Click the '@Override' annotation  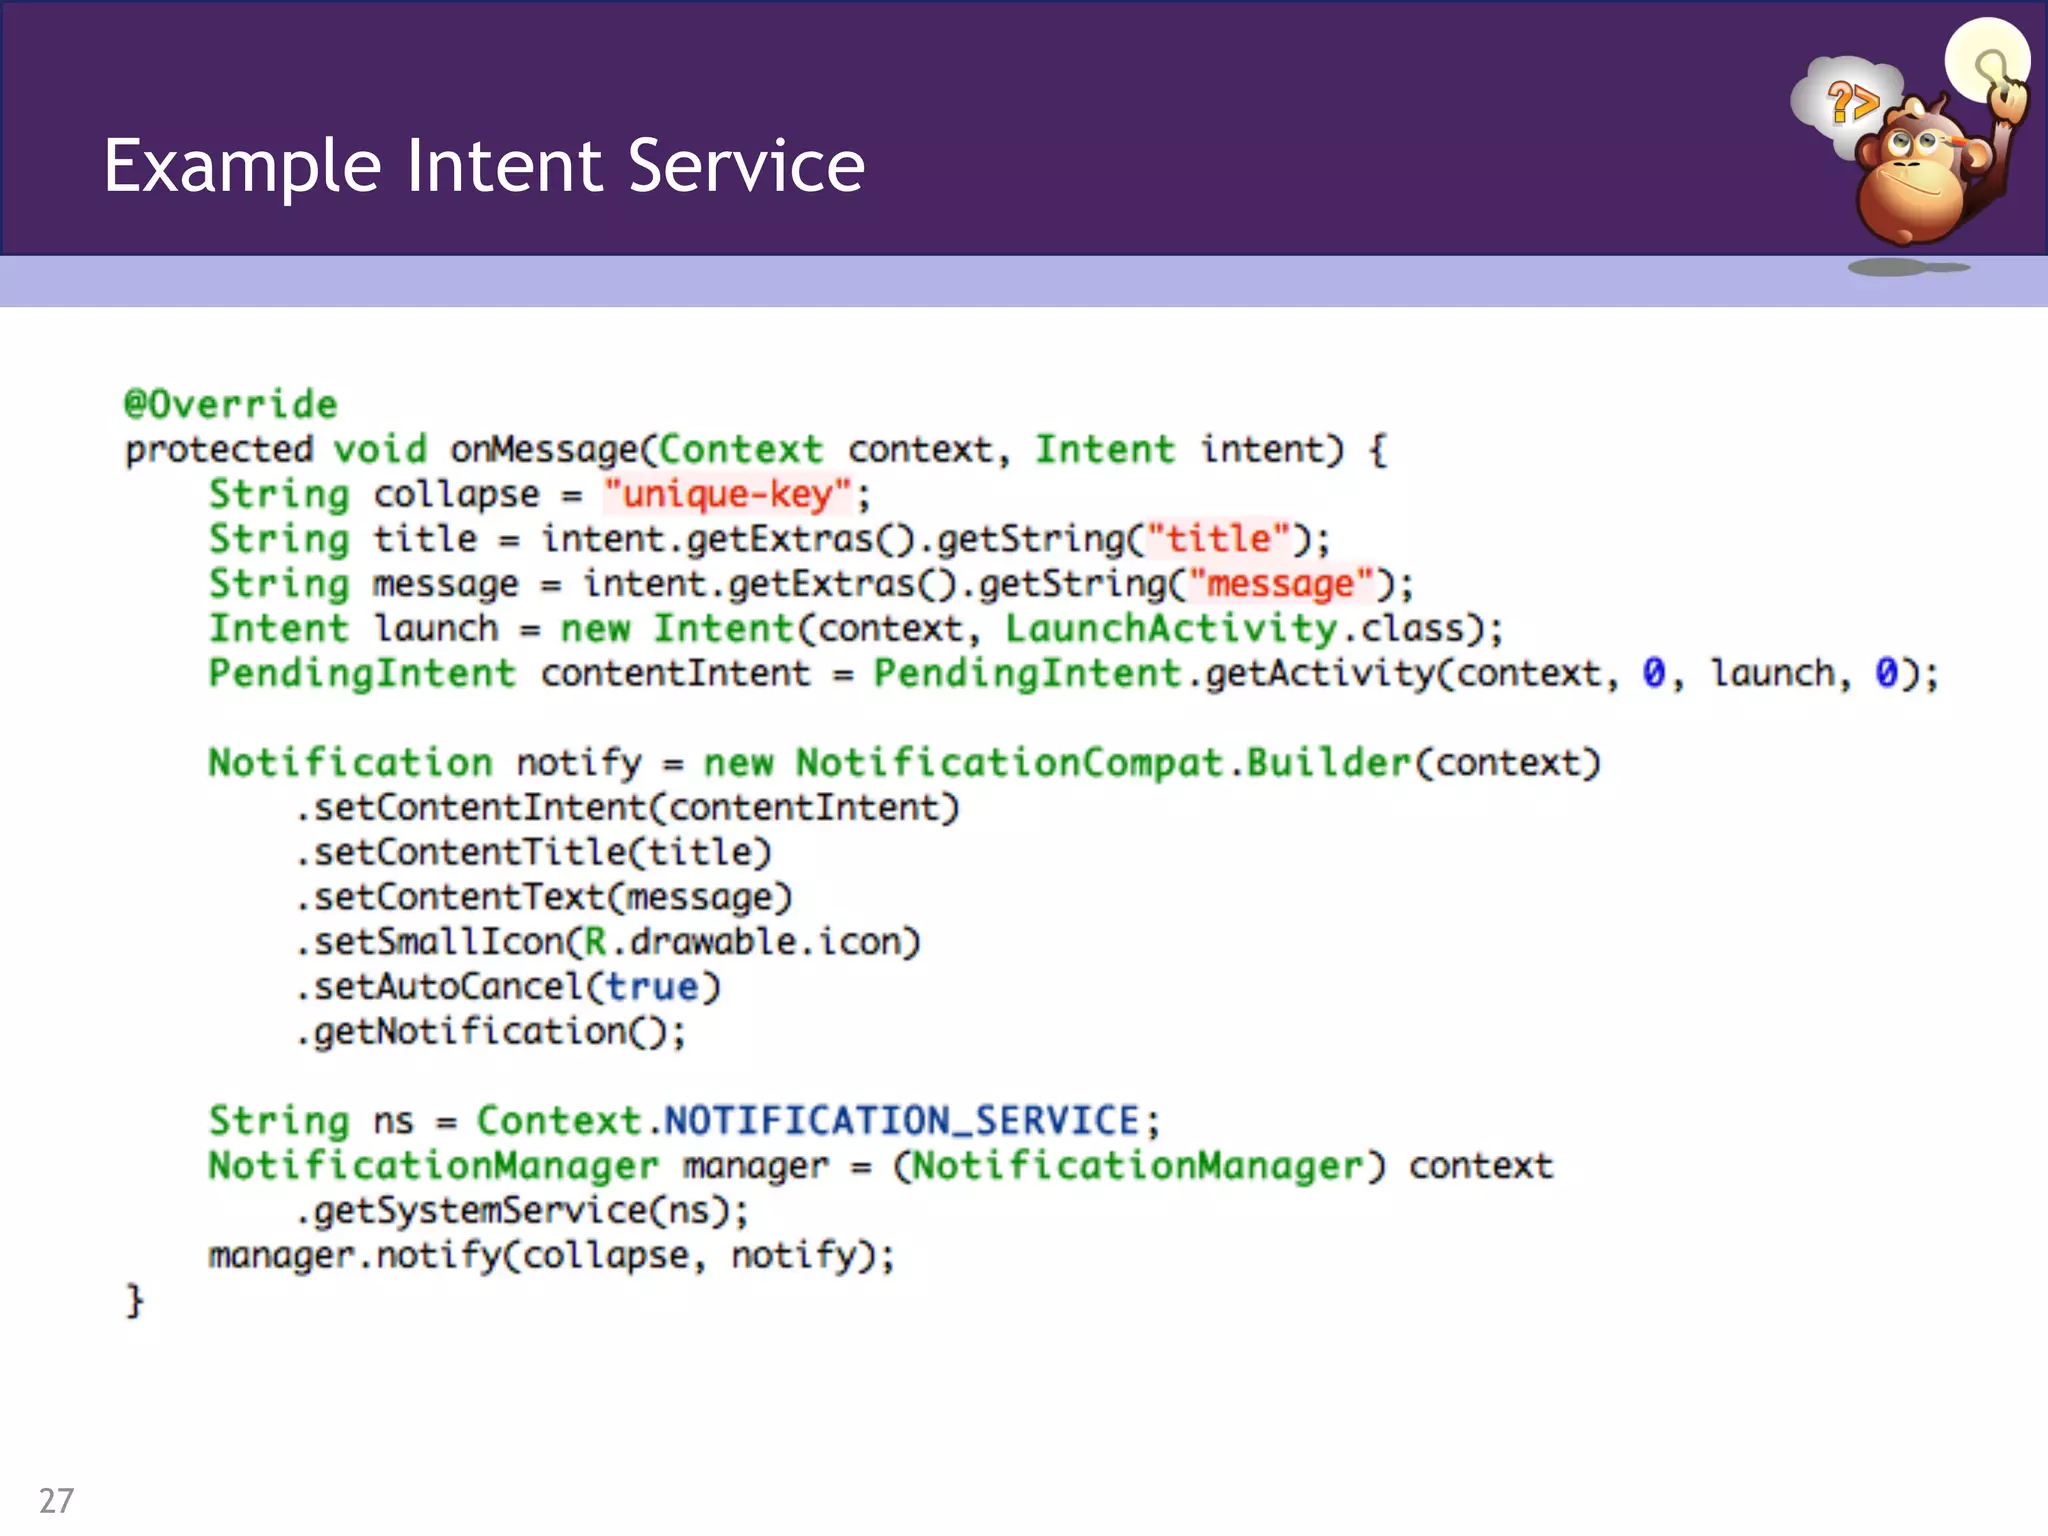pos(231,404)
